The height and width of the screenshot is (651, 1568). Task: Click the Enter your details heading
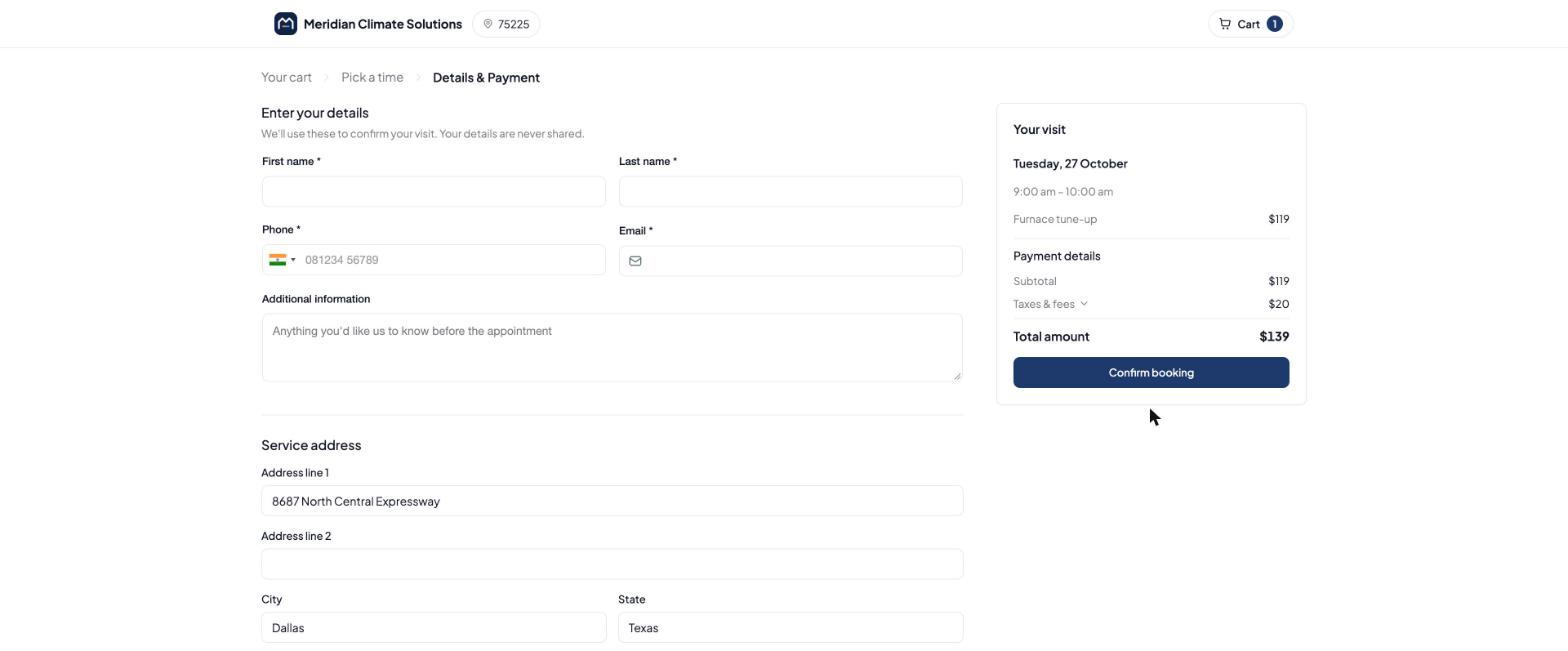315,113
